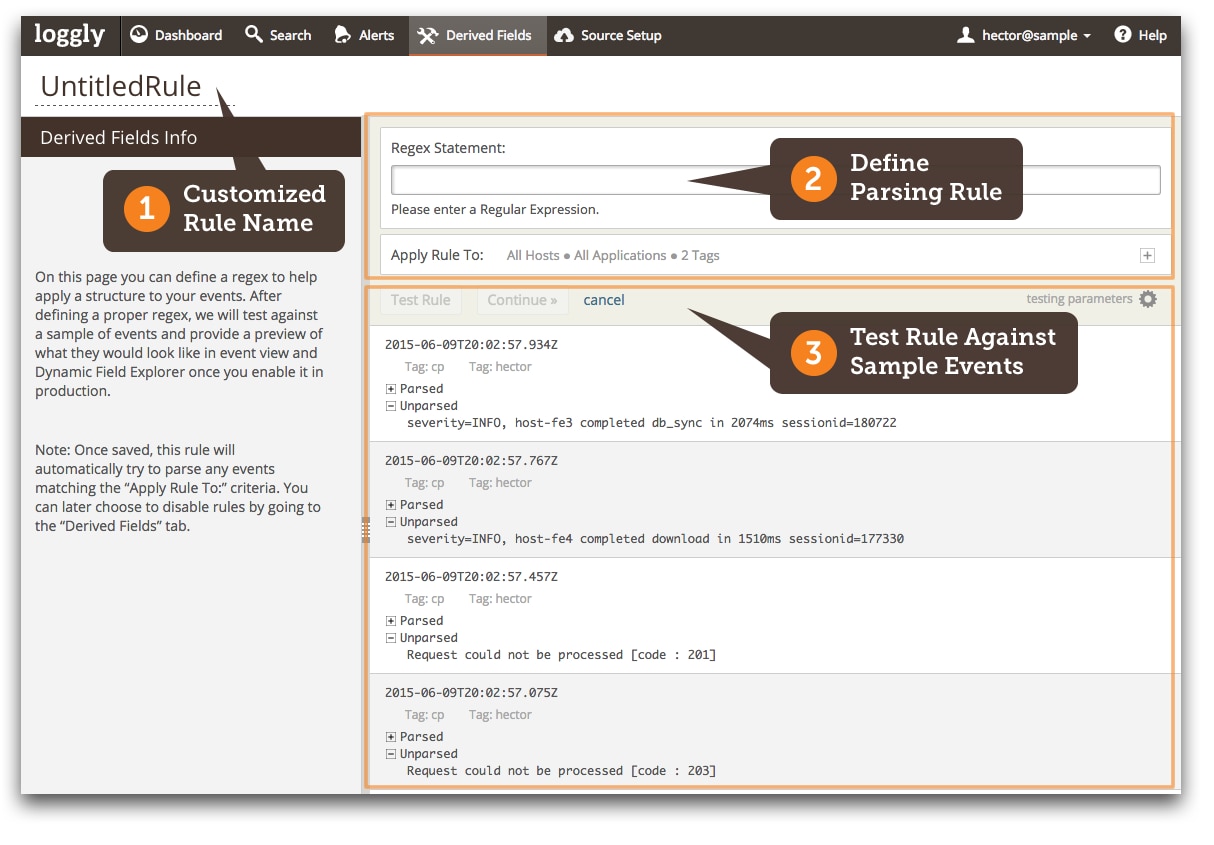The width and height of the screenshot is (1214, 845).
Task: Expand Parsed section of first event
Action: (x=391, y=389)
